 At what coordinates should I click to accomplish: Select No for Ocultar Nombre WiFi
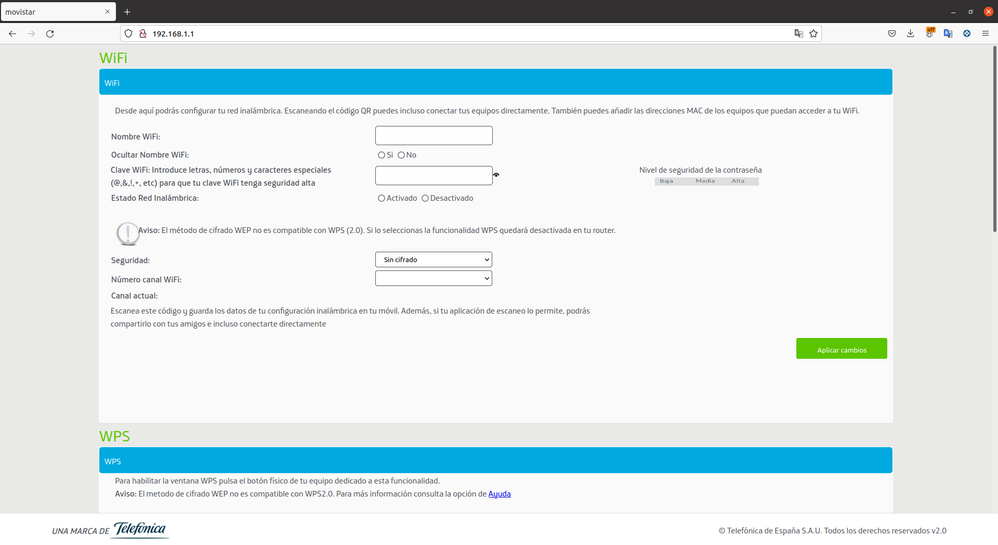coord(401,155)
